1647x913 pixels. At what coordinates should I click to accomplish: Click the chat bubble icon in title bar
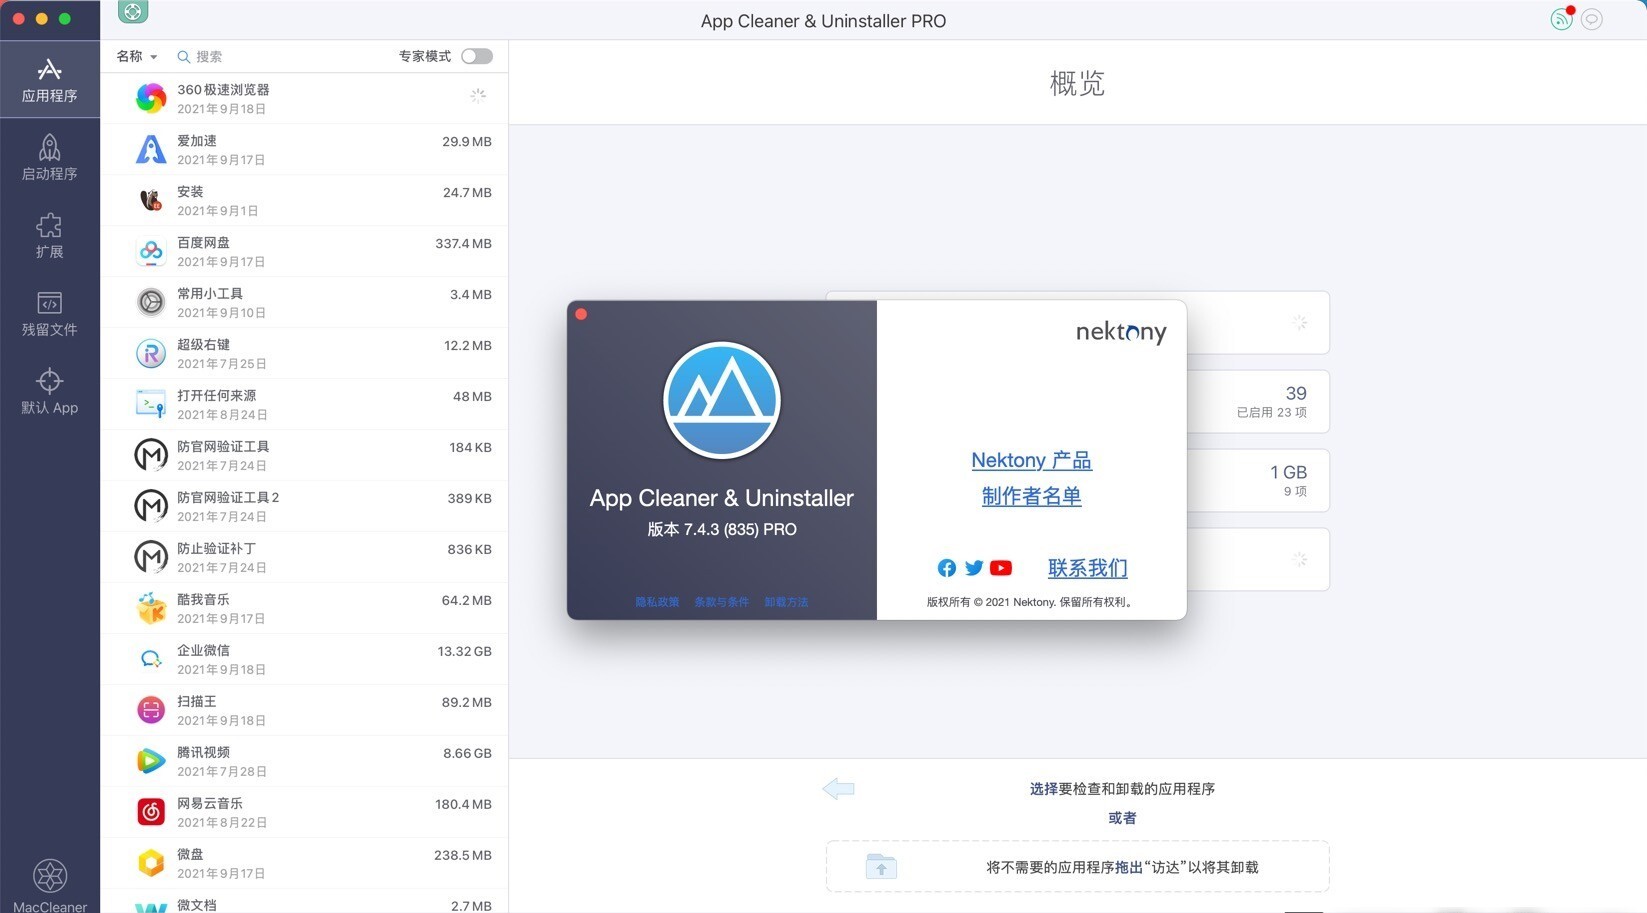click(x=1592, y=19)
